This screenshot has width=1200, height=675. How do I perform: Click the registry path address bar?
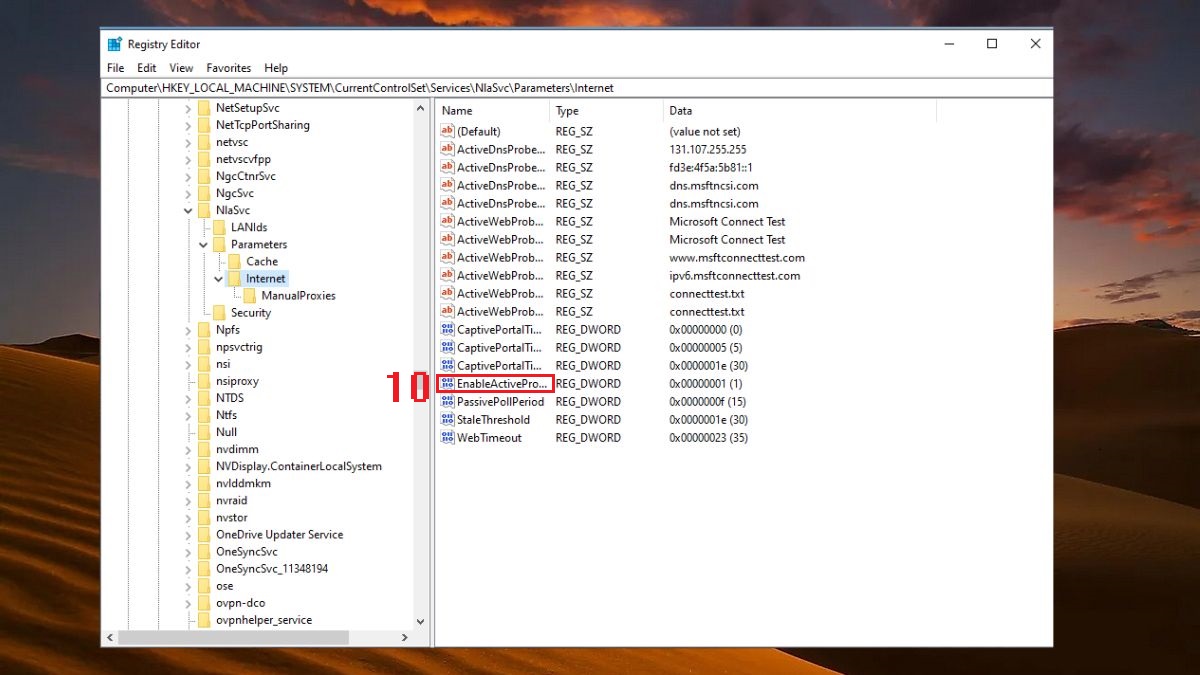click(578, 88)
